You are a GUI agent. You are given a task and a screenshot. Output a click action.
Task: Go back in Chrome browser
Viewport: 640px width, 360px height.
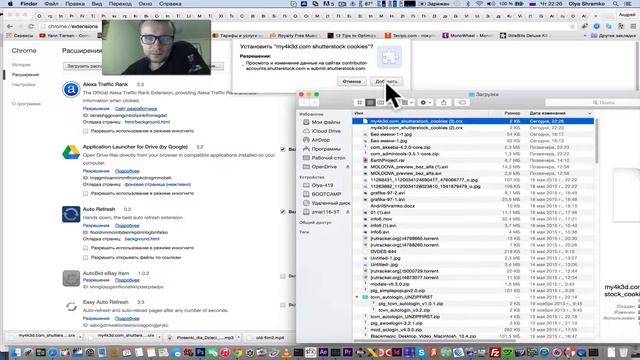pyautogui.click(x=10, y=26)
